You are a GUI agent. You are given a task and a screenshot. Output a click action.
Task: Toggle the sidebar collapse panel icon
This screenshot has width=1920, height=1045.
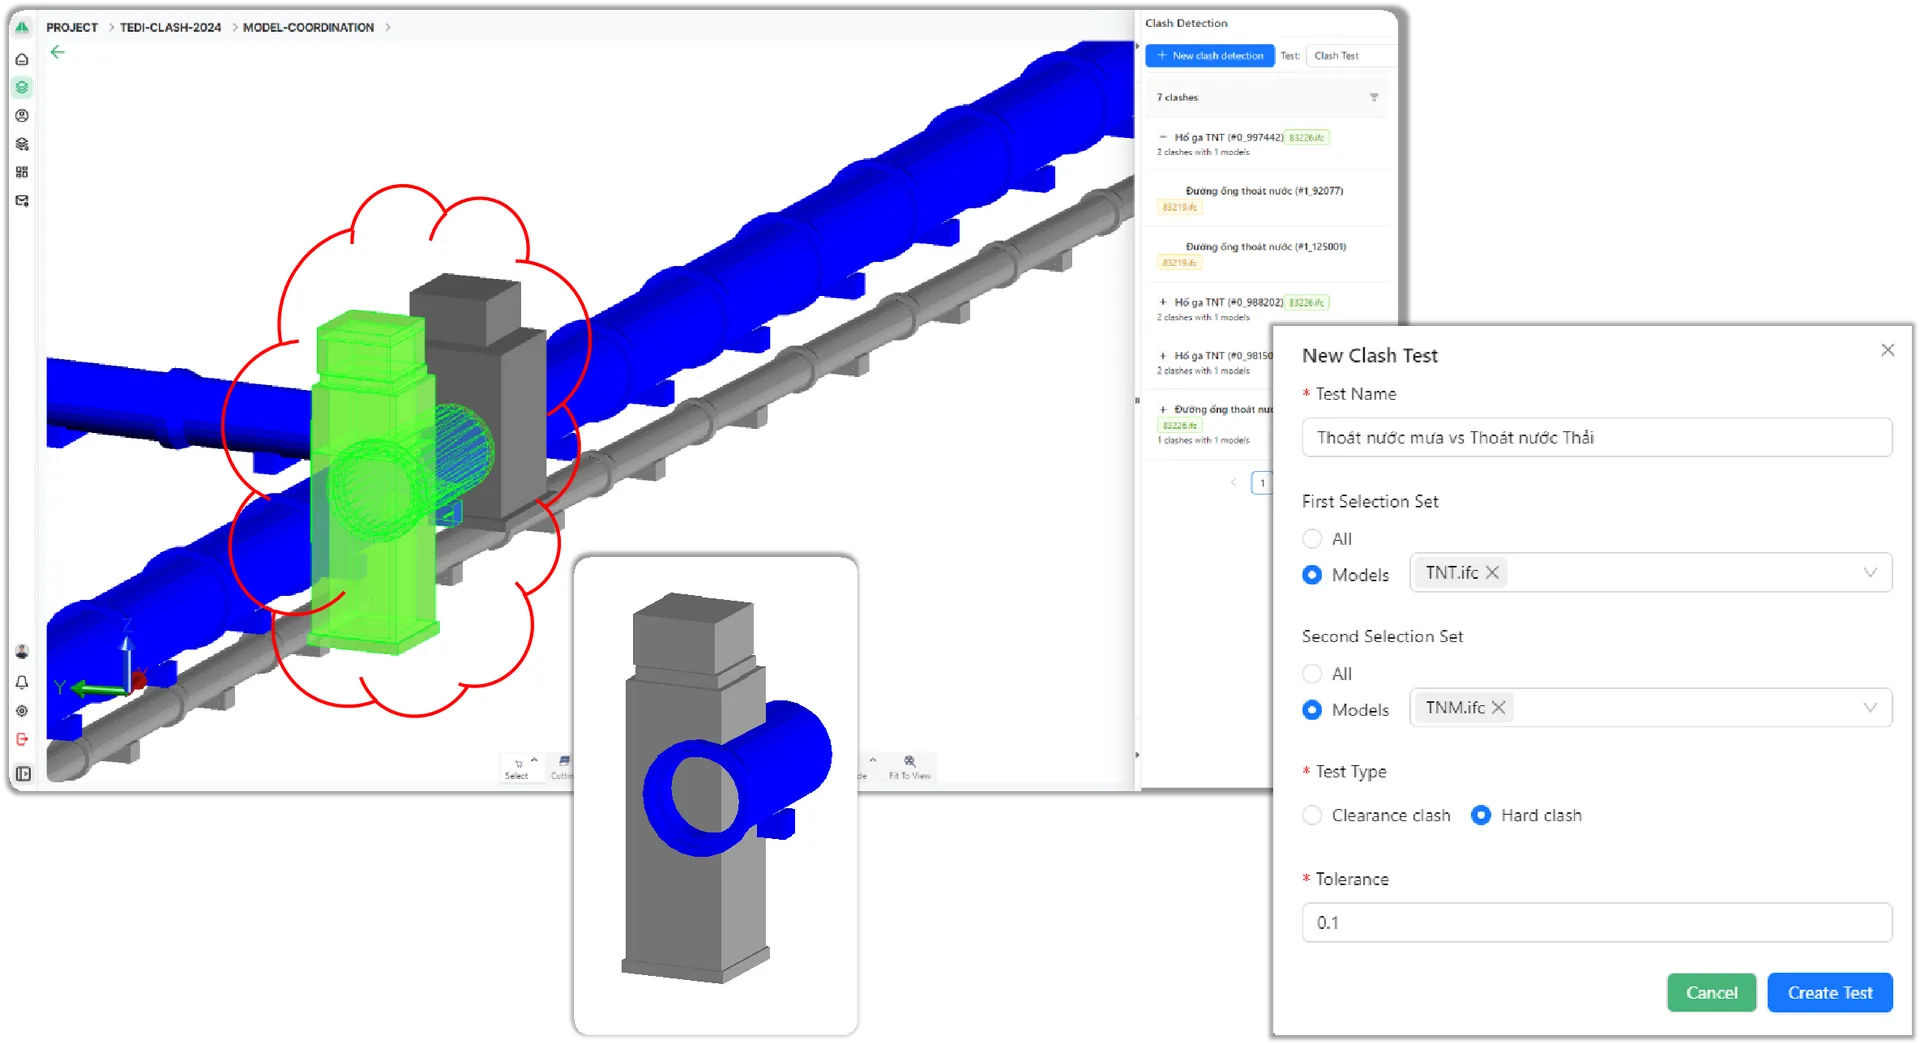23,773
